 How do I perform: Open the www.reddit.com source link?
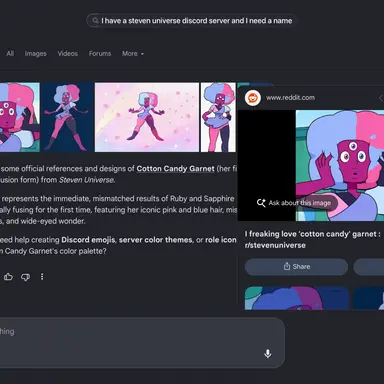290,98
